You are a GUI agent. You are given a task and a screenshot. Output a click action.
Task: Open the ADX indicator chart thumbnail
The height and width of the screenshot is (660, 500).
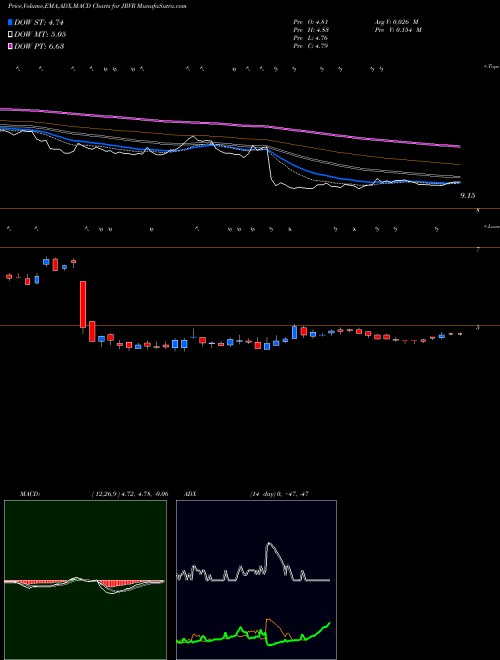tap(256, 580)
